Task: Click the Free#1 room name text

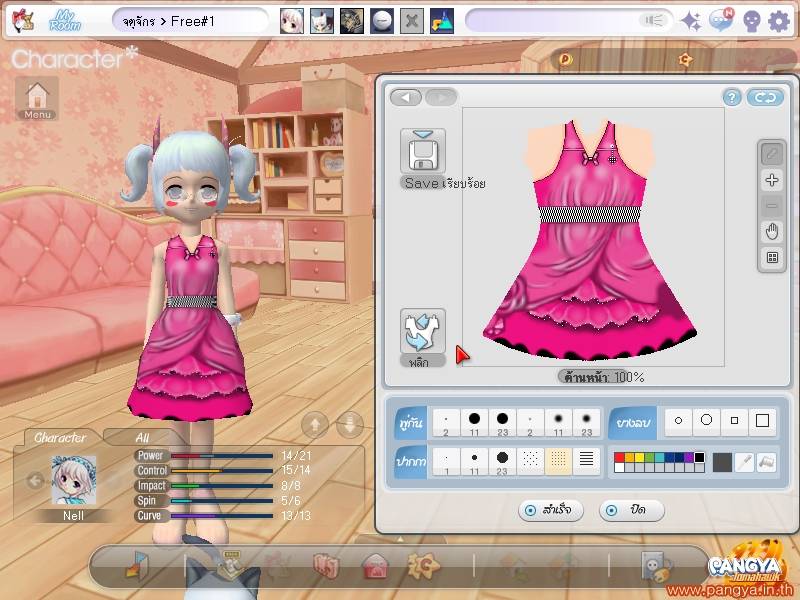Action: point(193,21)
